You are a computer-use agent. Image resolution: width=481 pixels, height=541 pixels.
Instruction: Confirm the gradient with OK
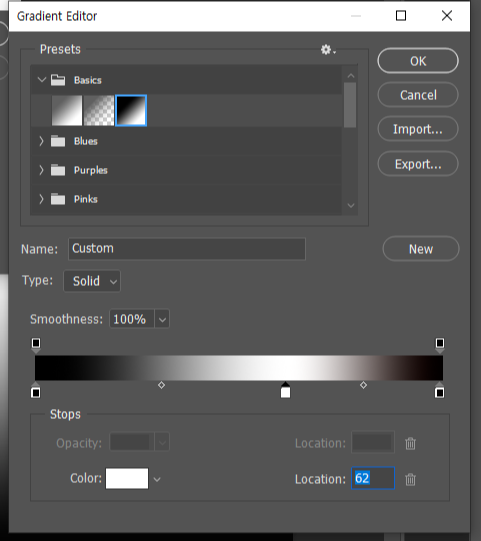[x=418, y=61]
